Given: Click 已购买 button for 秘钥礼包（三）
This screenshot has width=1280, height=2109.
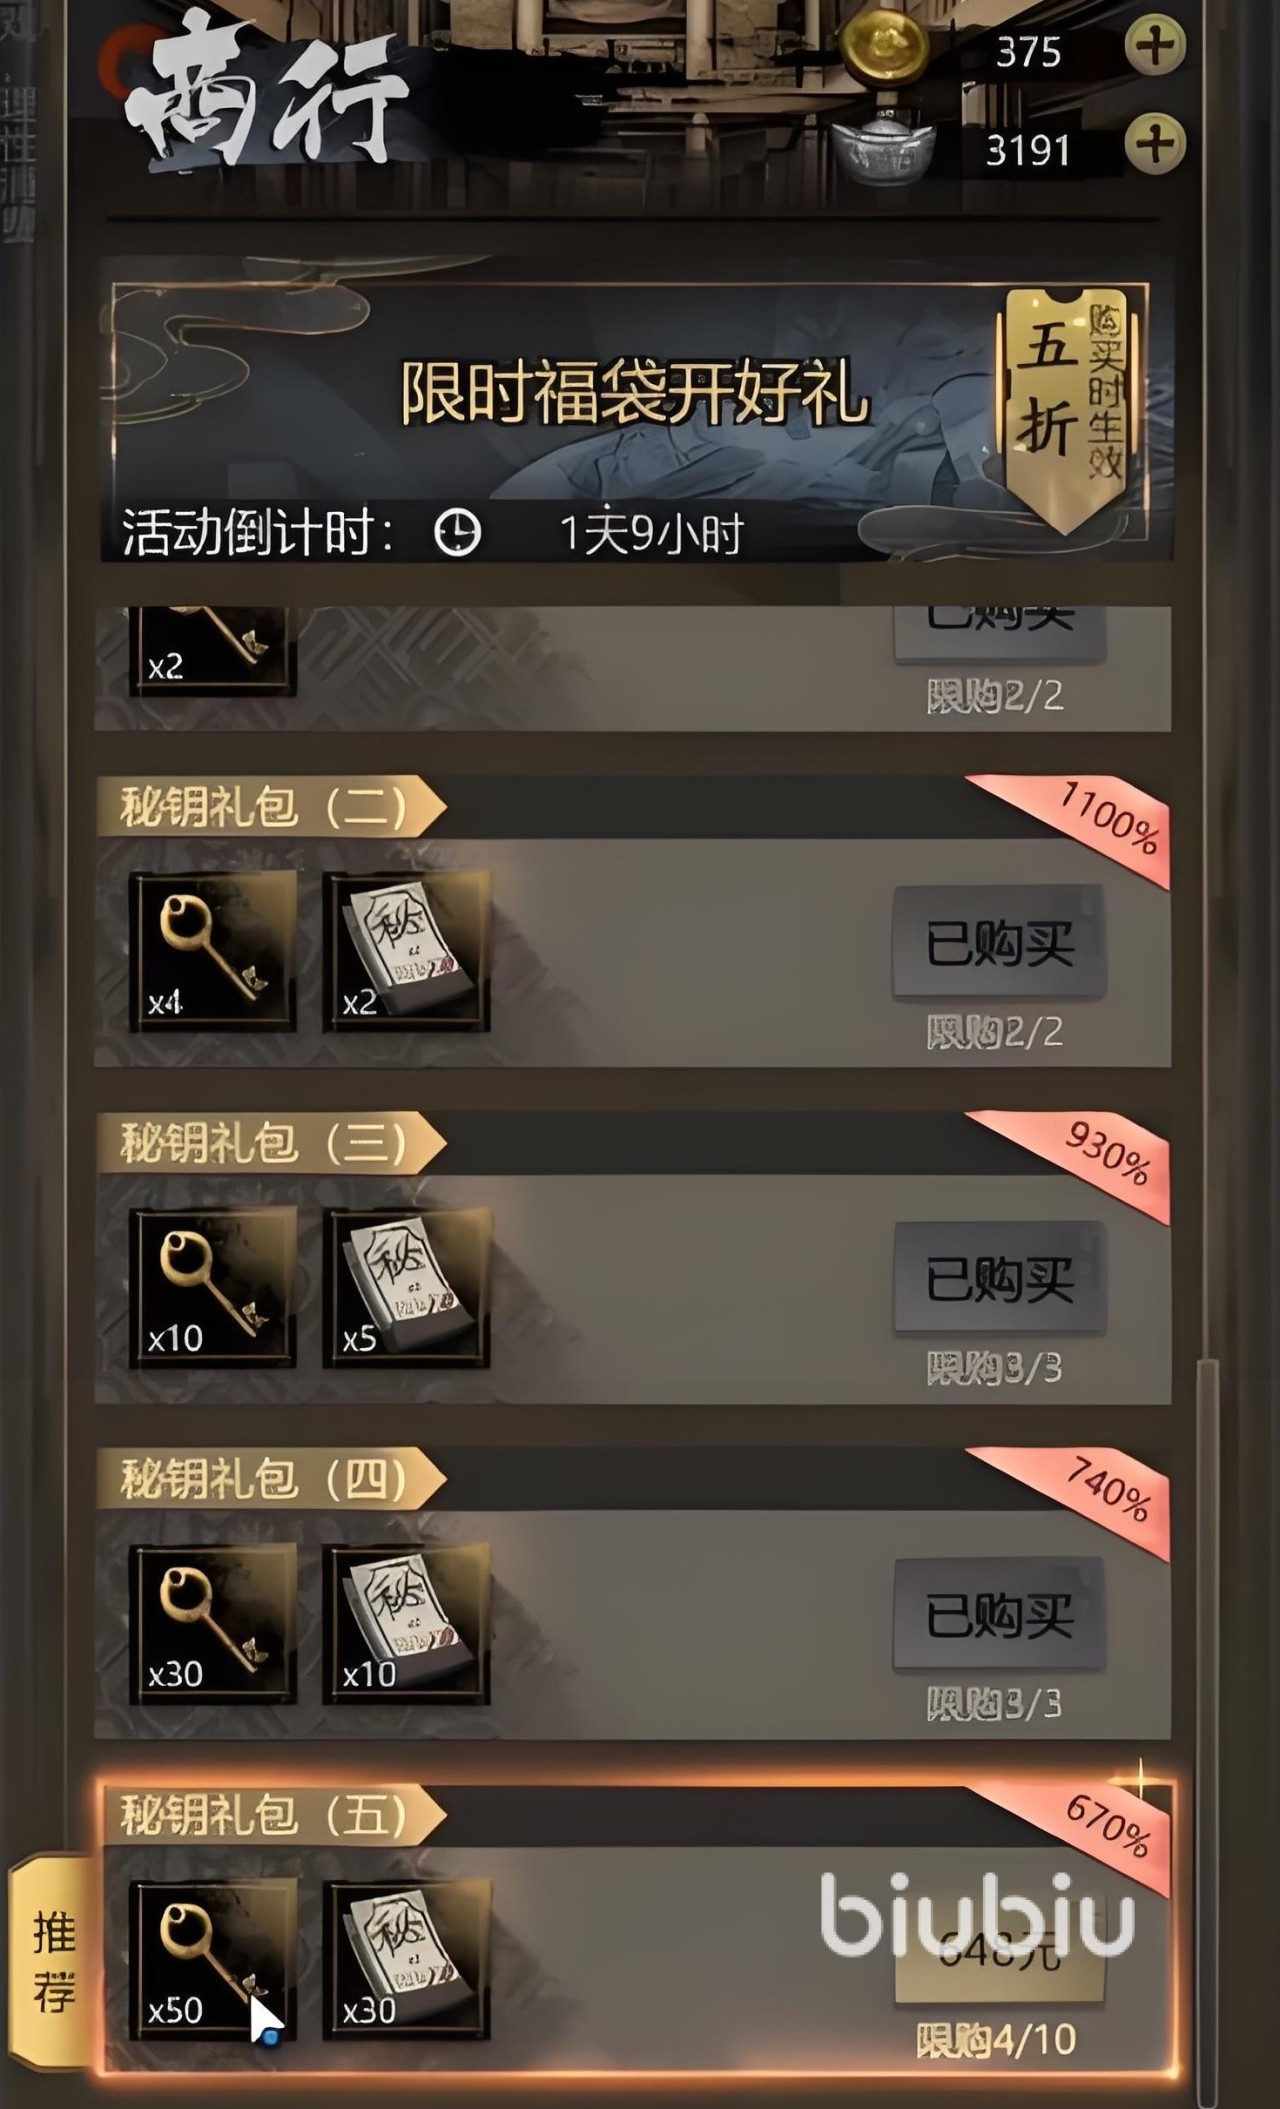Looking at the screenshot, I should click(999, 1279).
